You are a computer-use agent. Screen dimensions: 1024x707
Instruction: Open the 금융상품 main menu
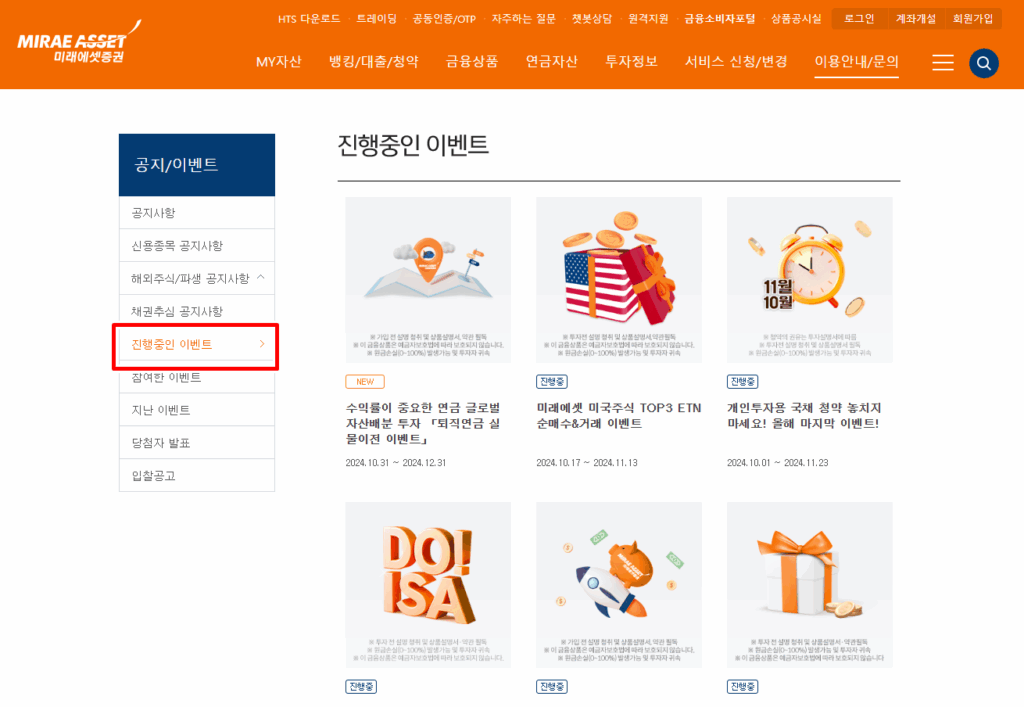[472, 62]
